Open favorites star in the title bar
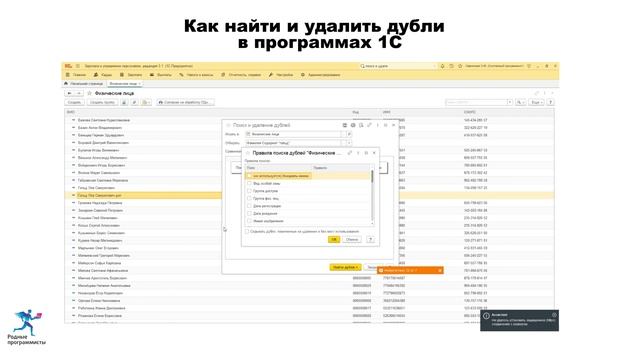640x360 pixels. (x=460, y=66)
